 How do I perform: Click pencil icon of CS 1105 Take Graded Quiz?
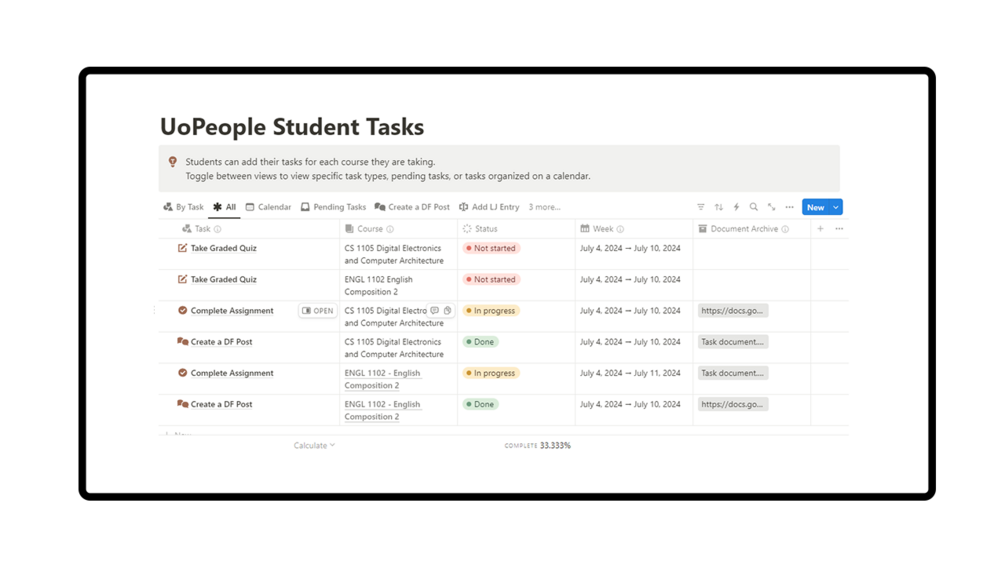(x=183, y=248)
